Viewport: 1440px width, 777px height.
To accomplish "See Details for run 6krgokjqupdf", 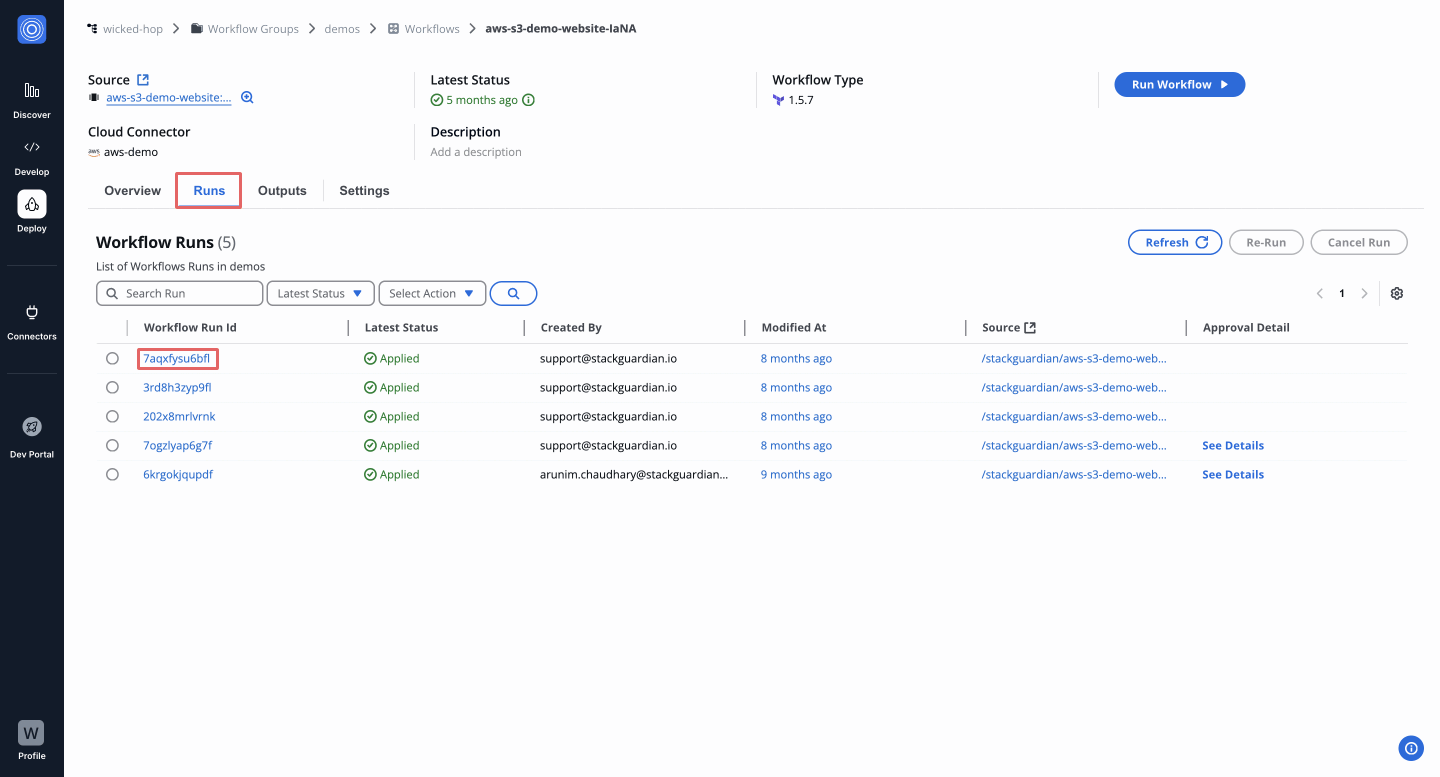I will 1233,474.
